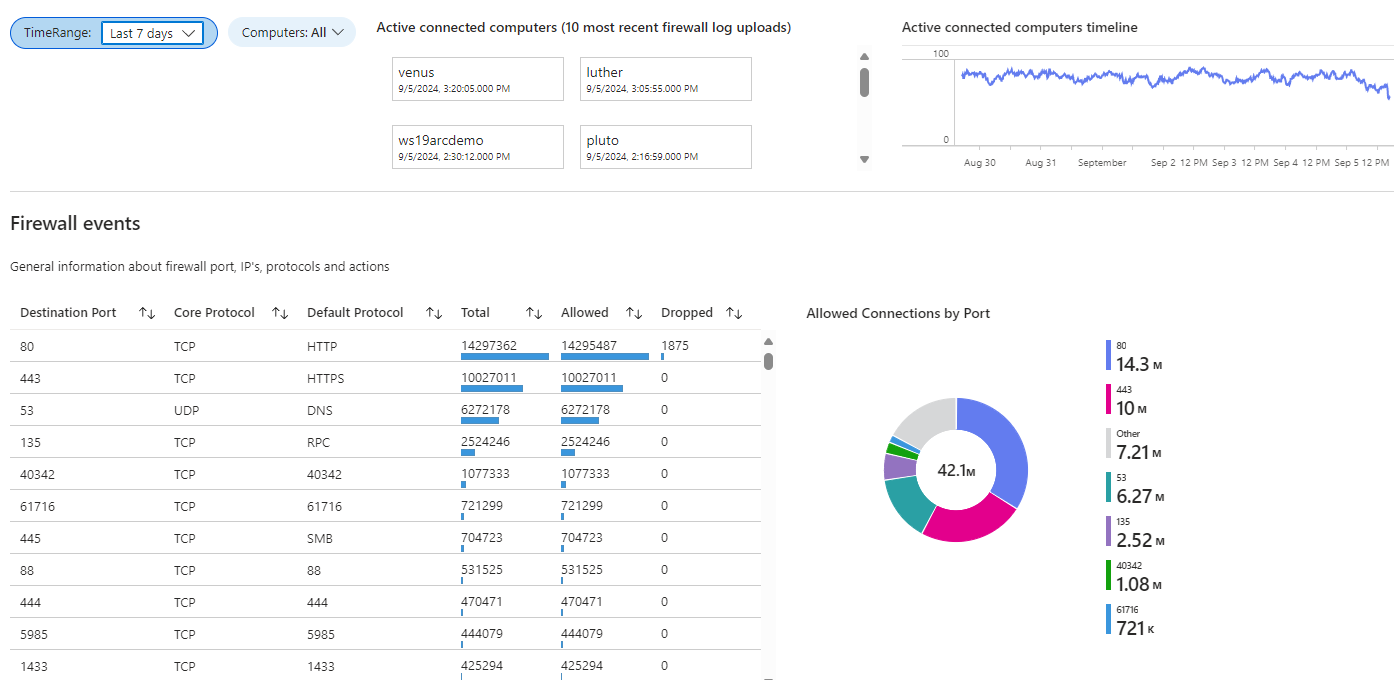Toggle sort on Allowed column arrows
This screenshot has width=1394, height=680.
click(634, 313)
